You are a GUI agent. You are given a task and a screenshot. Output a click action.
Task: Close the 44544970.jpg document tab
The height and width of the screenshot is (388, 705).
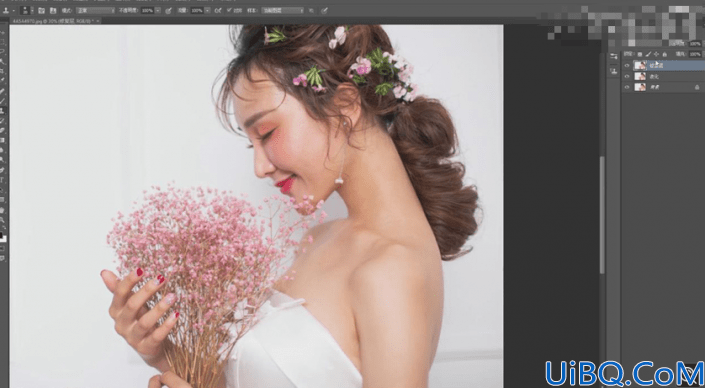click(98, 21)
